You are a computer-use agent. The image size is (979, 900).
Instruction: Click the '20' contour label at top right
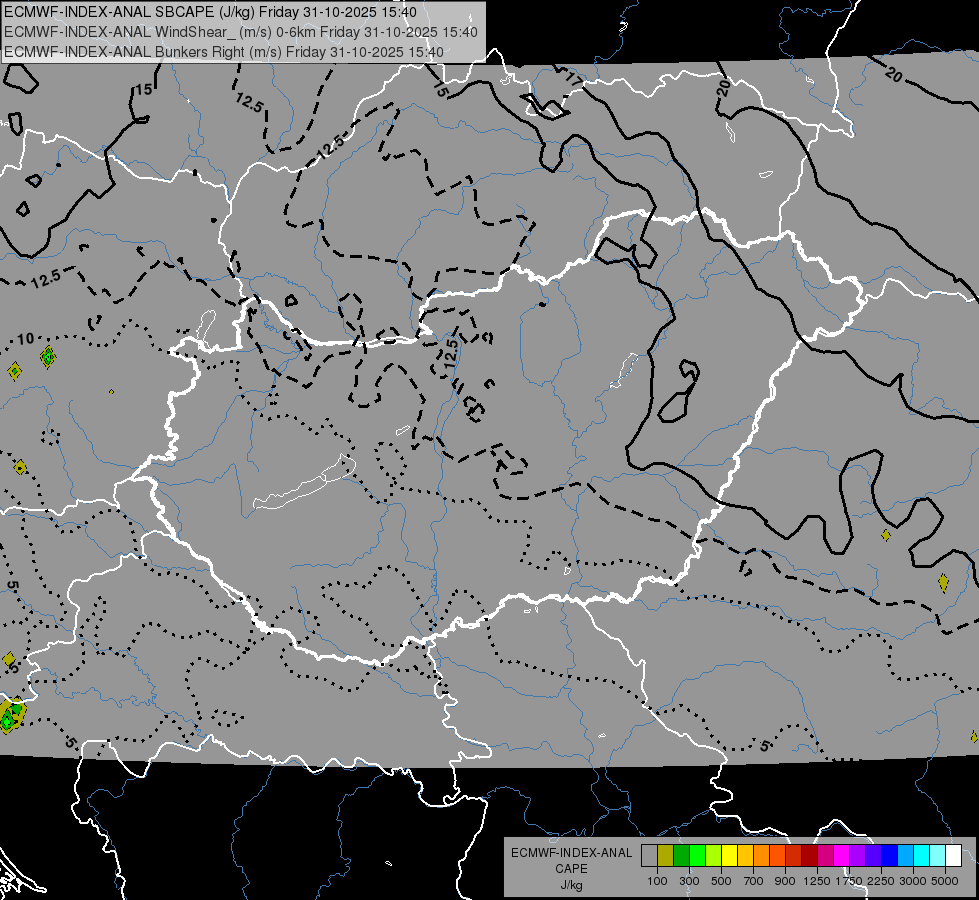(x=893, y=76)
